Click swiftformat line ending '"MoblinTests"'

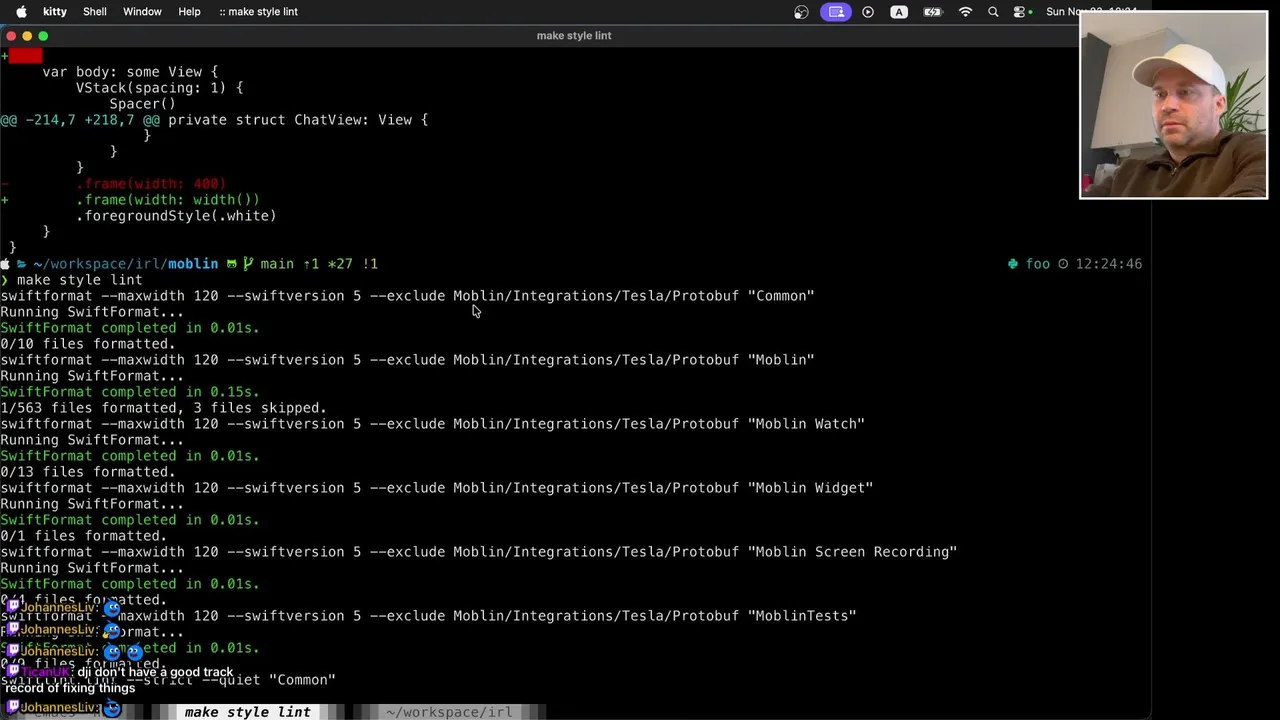(428, 616)
